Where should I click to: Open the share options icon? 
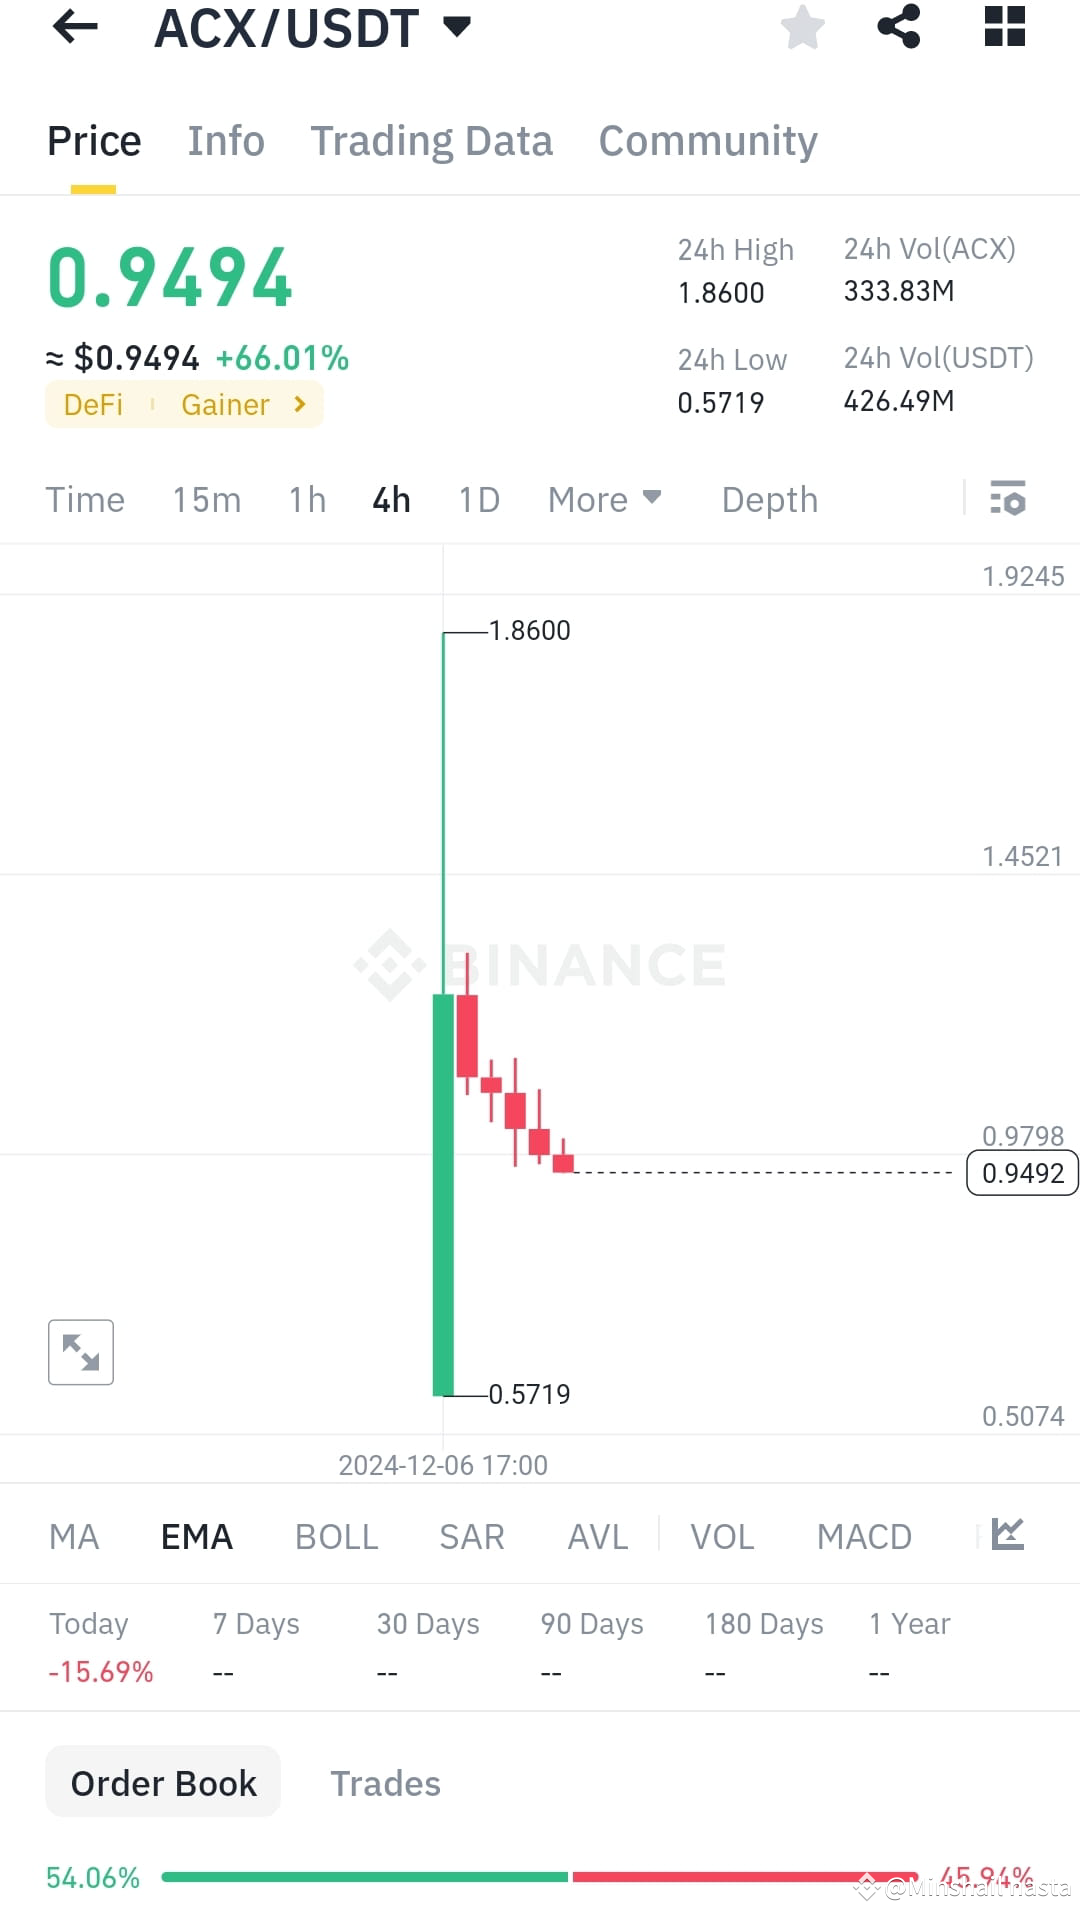click(x=899, y=27)
